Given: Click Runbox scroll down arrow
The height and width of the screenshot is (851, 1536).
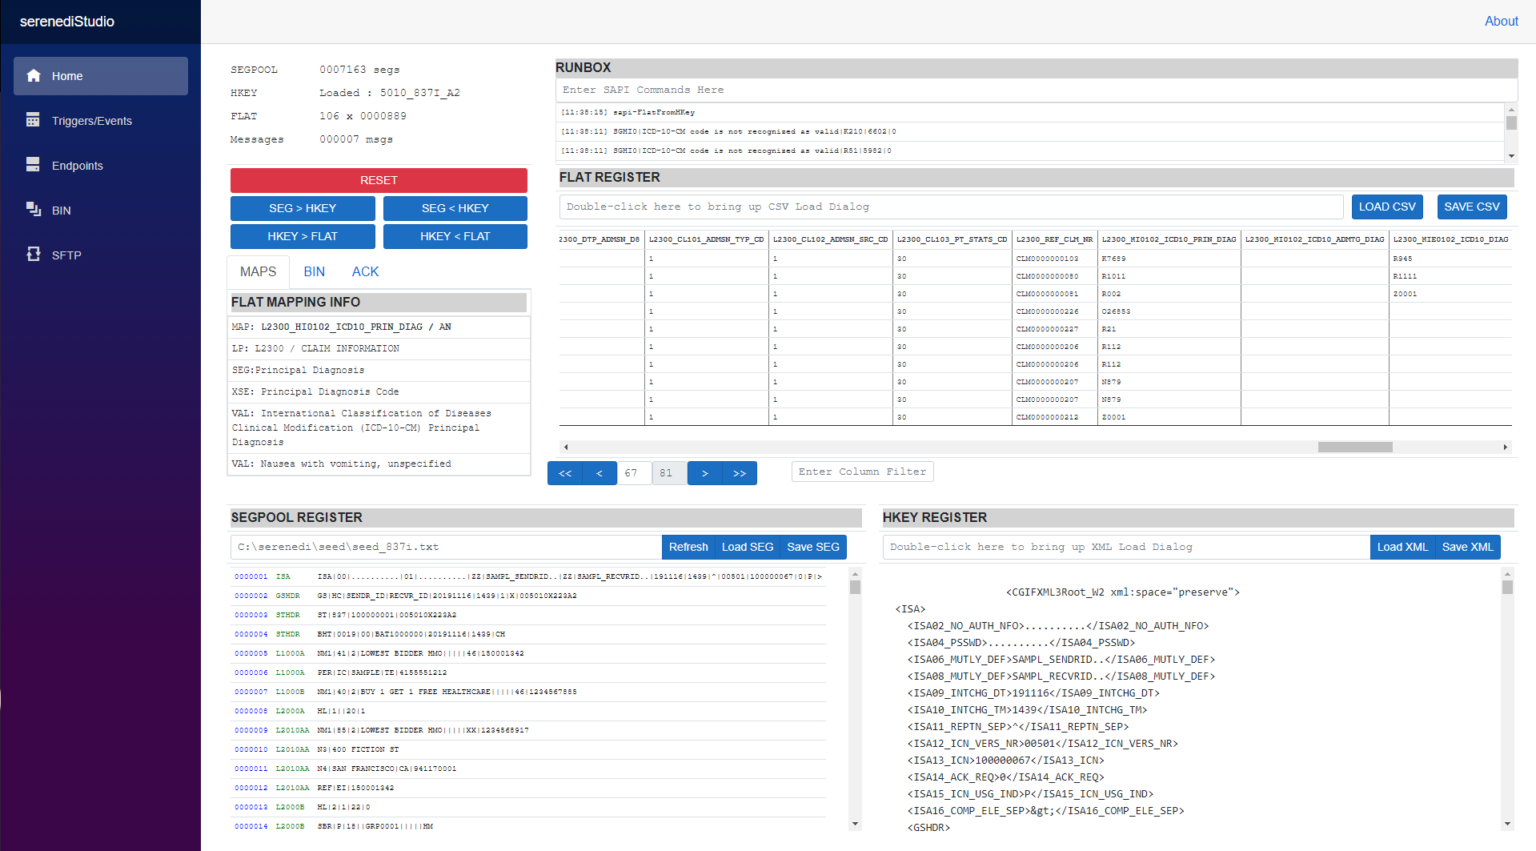Looking at the screenshot, I should coord(1511,156).
